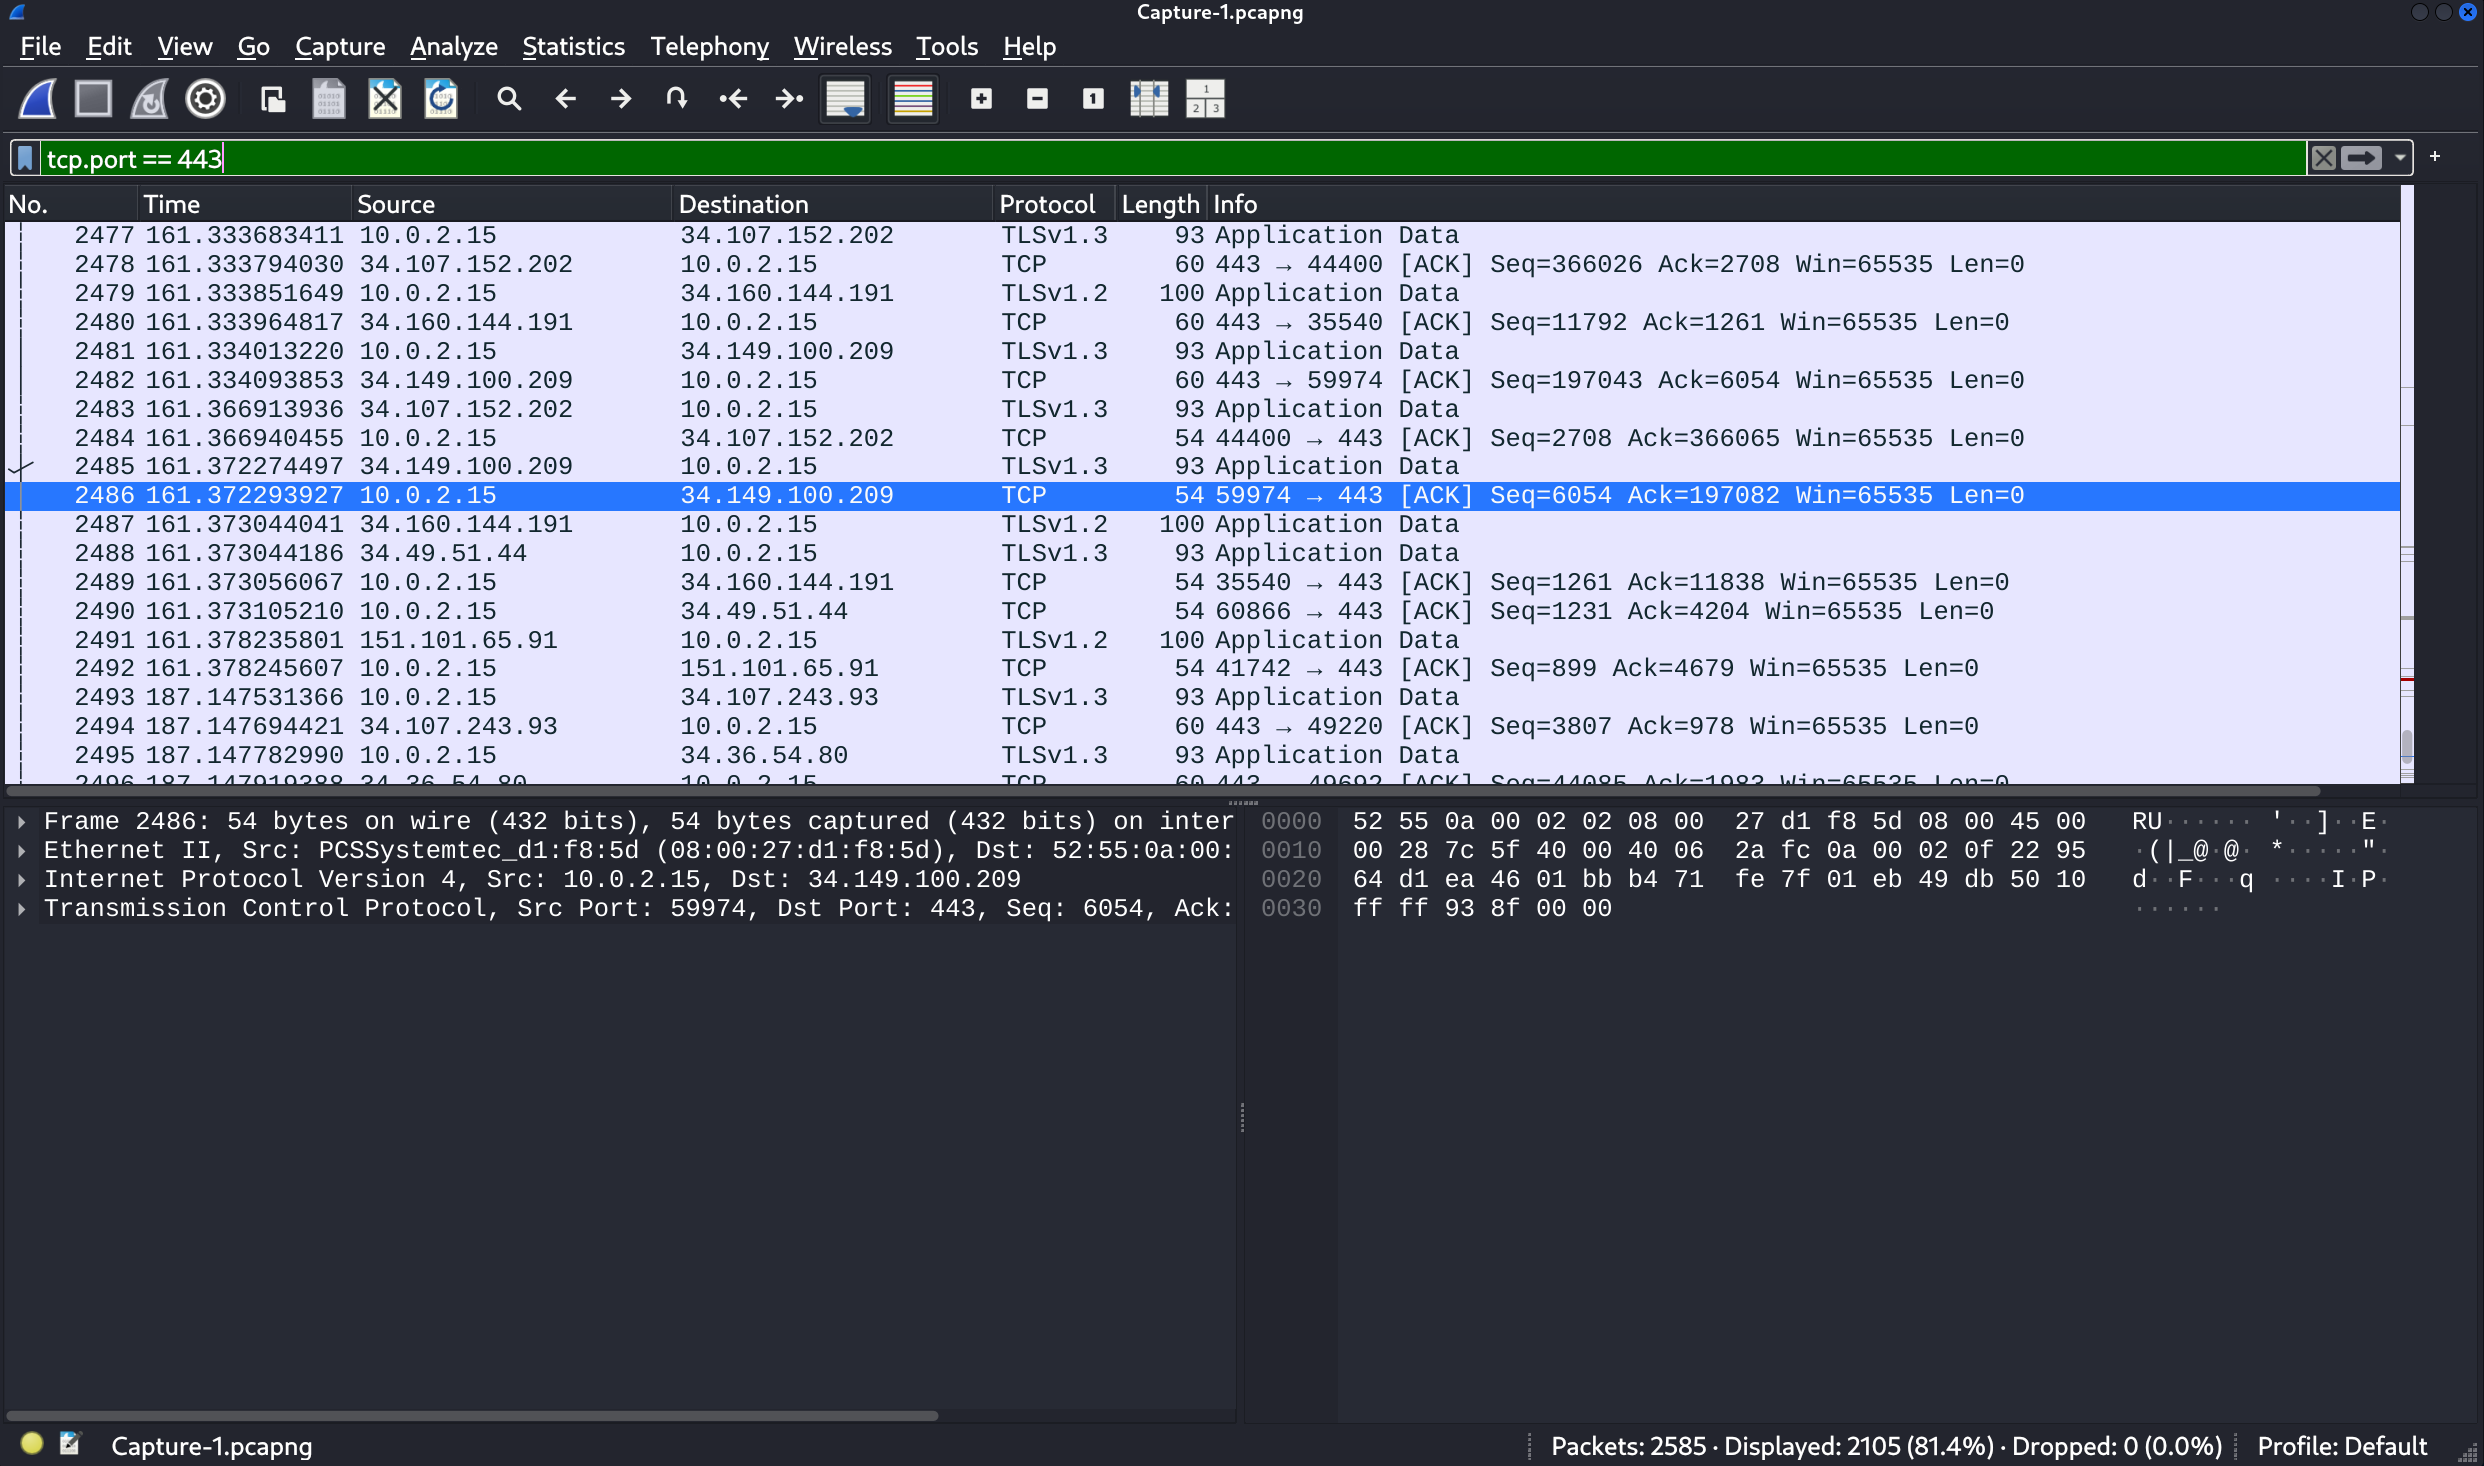Screen dimensions: 2484x1466
Task: Zoom in packet list text
Action: 981,99
